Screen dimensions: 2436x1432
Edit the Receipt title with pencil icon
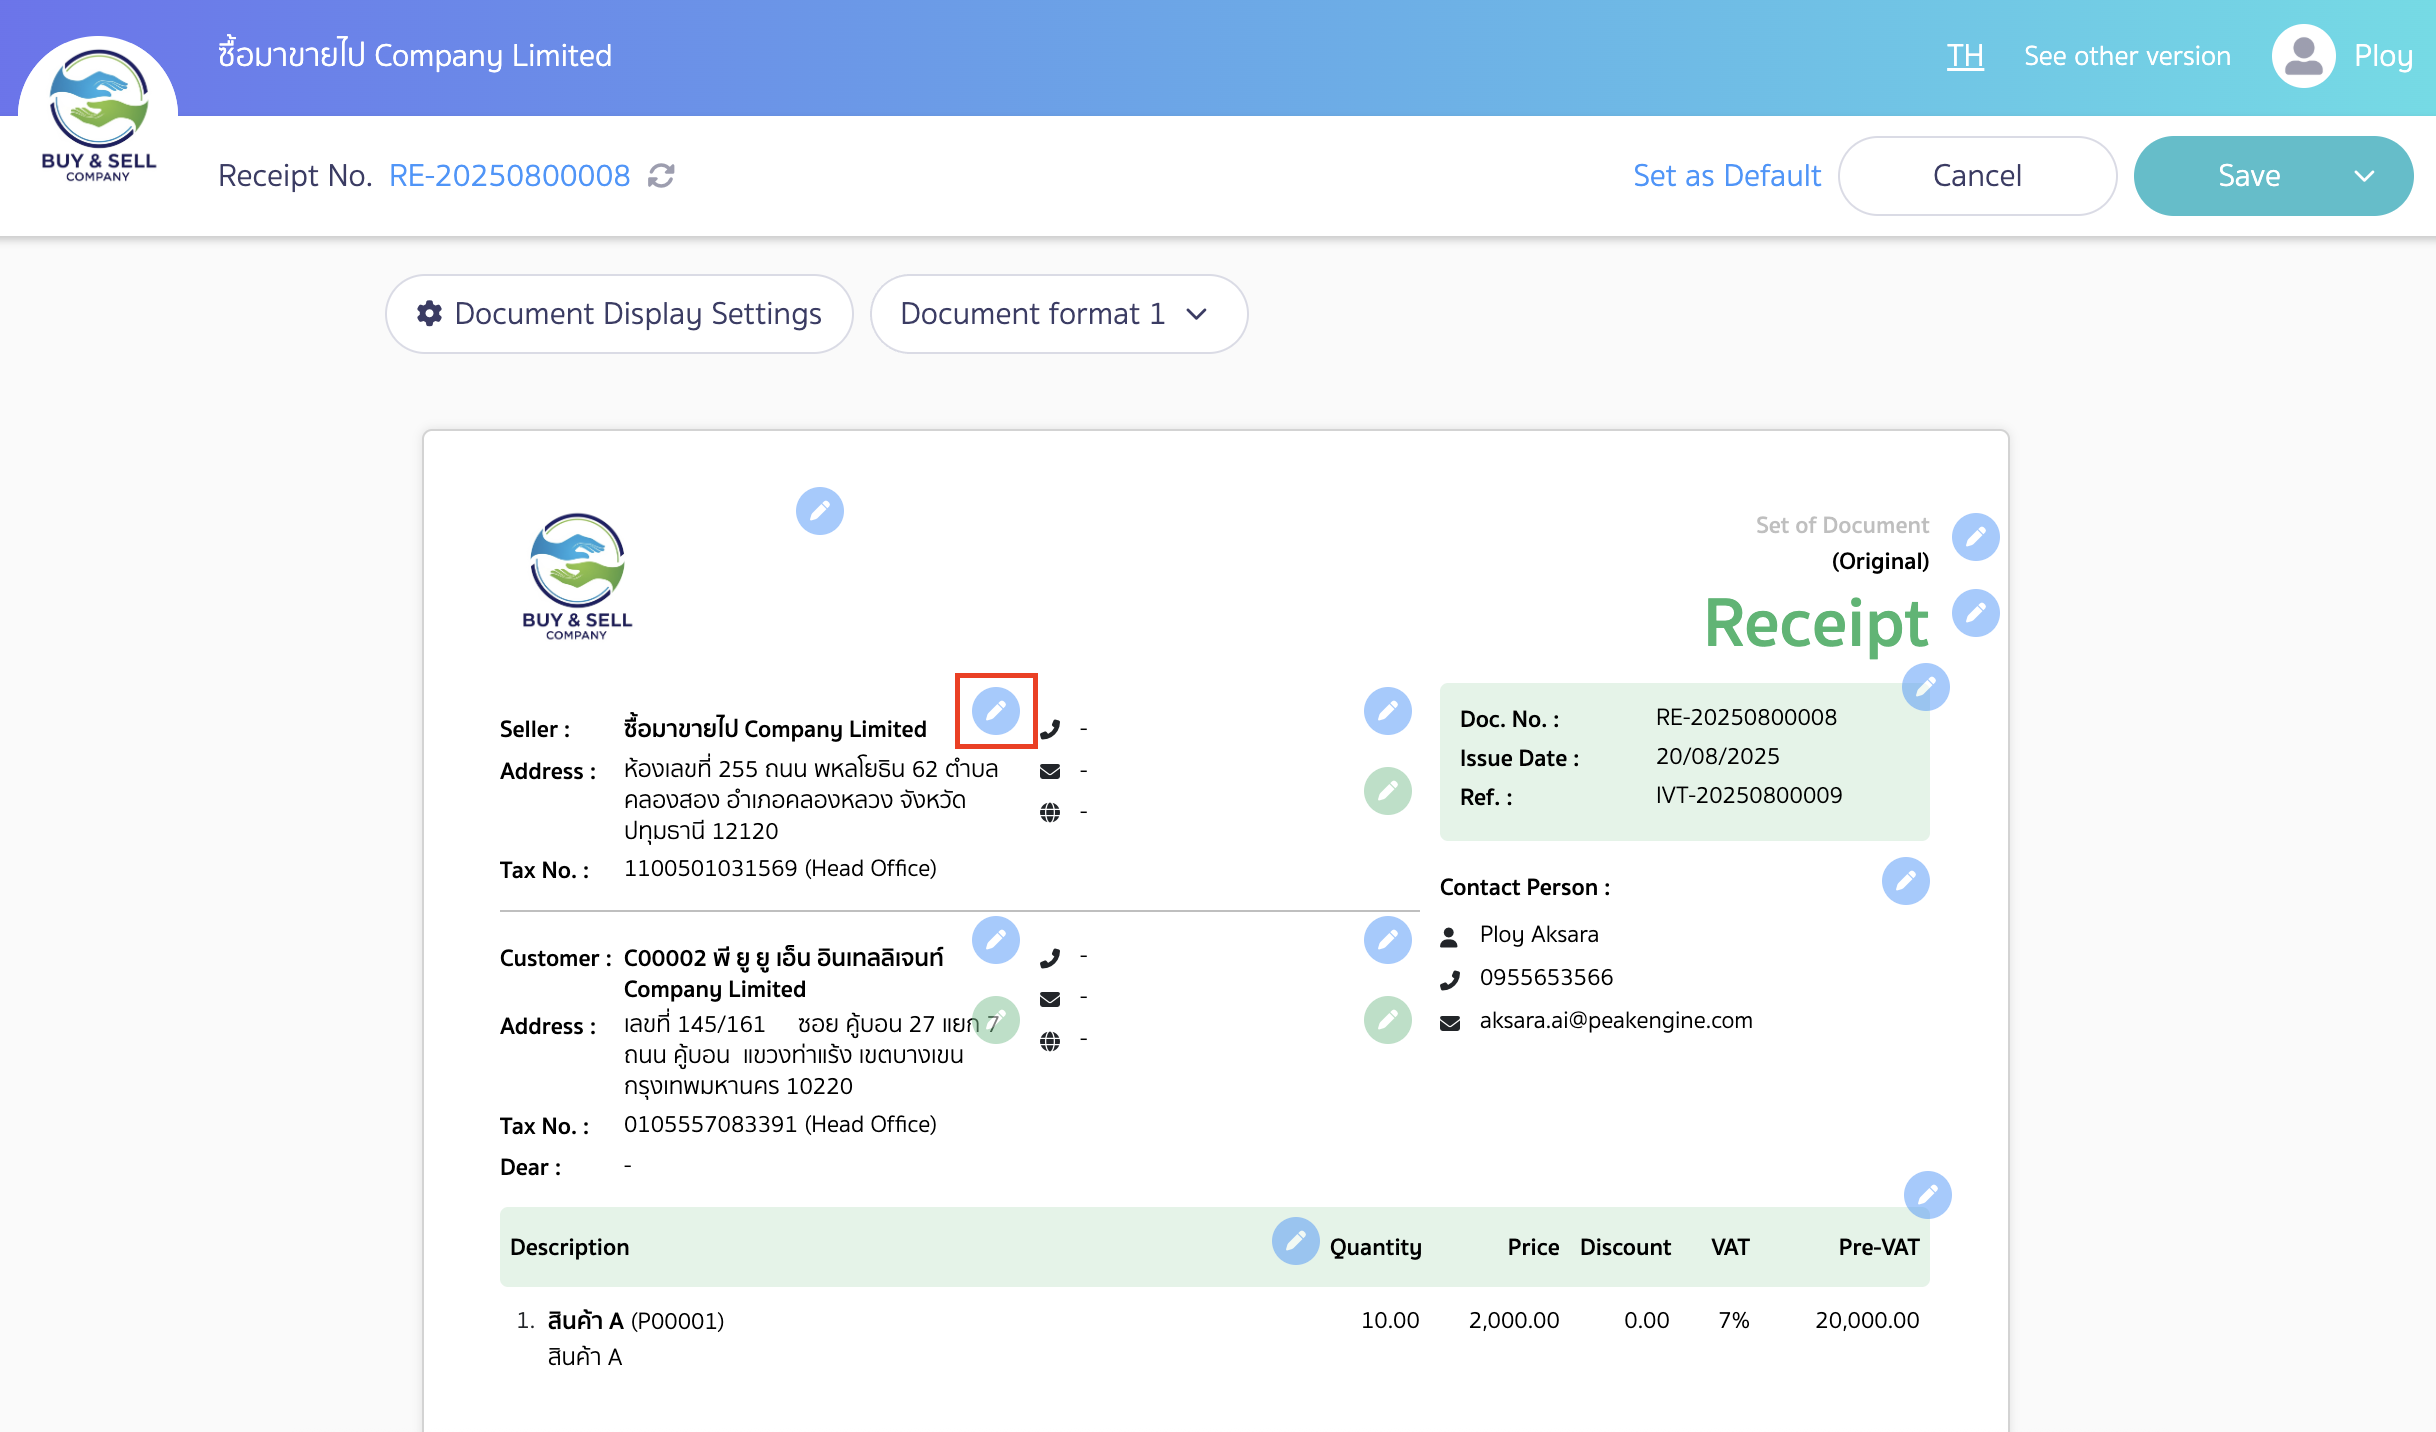[1976, 613]
